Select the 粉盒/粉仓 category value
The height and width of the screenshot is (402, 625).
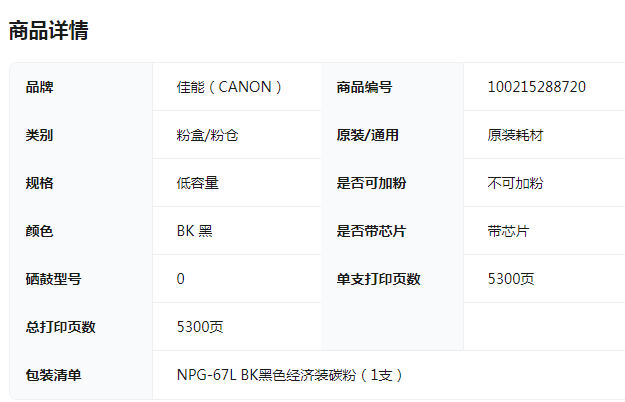[207, 135]
